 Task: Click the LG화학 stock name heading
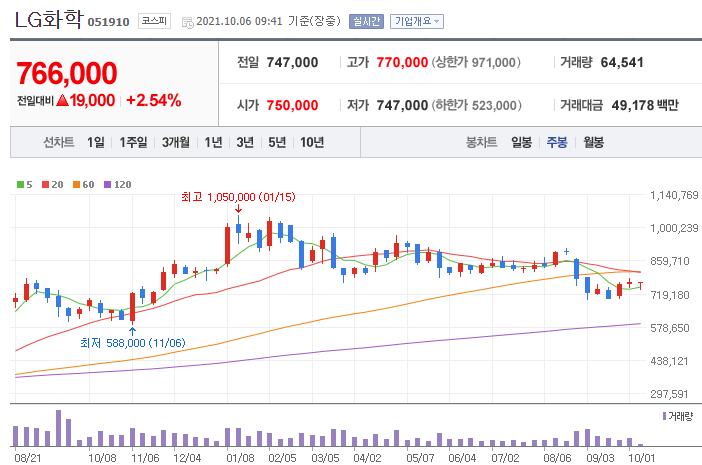point(49,20)
